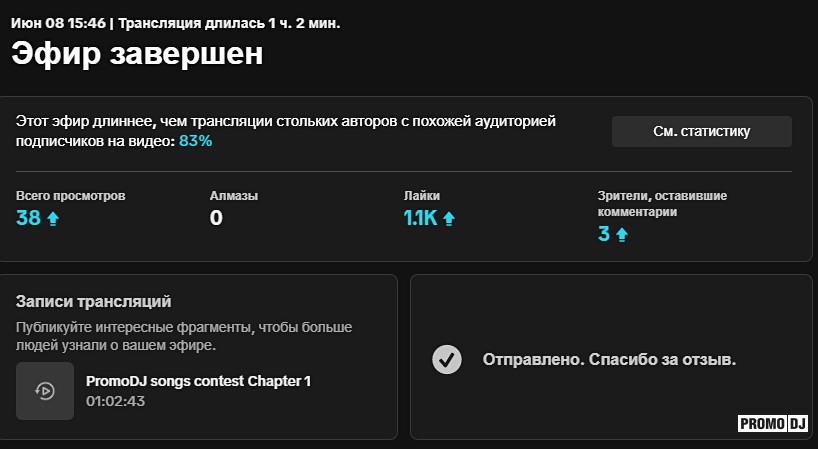Click the Записи трансляций heading

pyautogui.click(x=94, y=300)
